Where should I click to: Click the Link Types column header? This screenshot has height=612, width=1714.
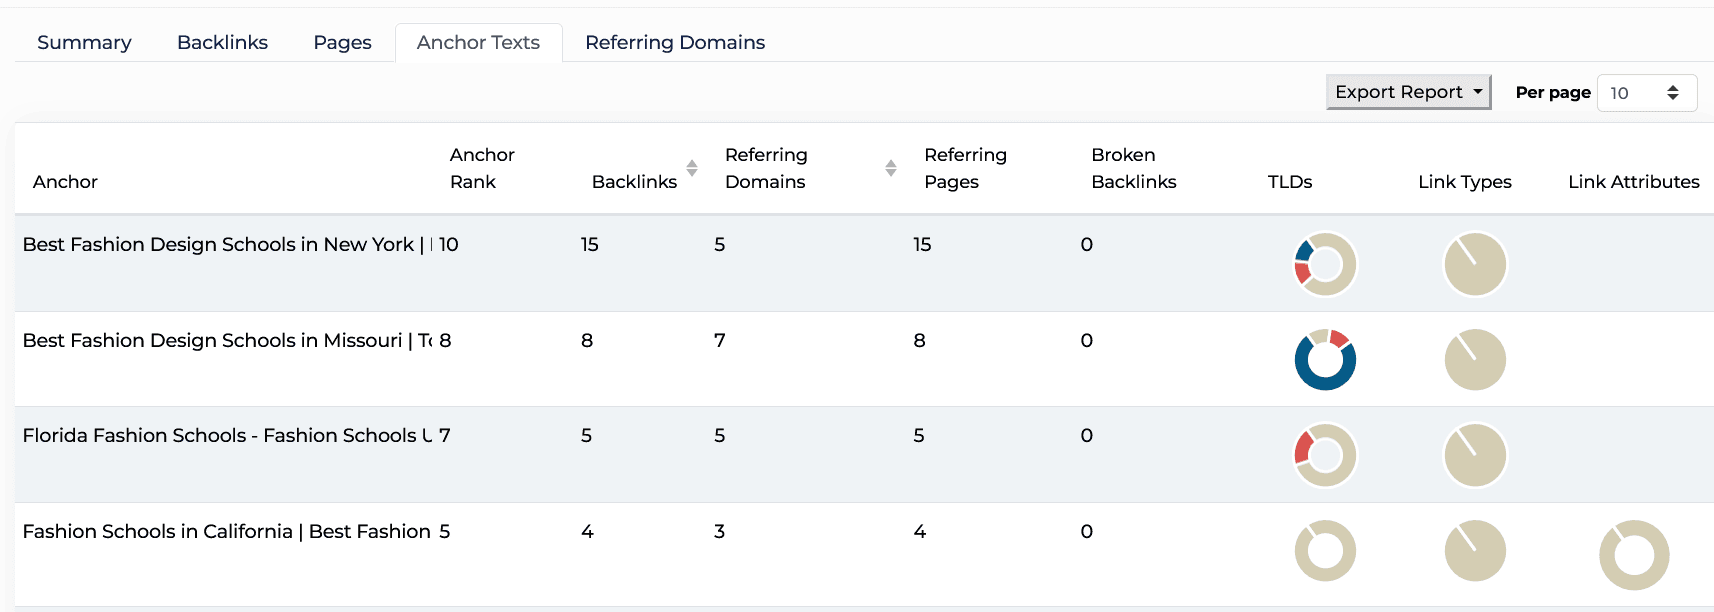[x=1465, y=182]
